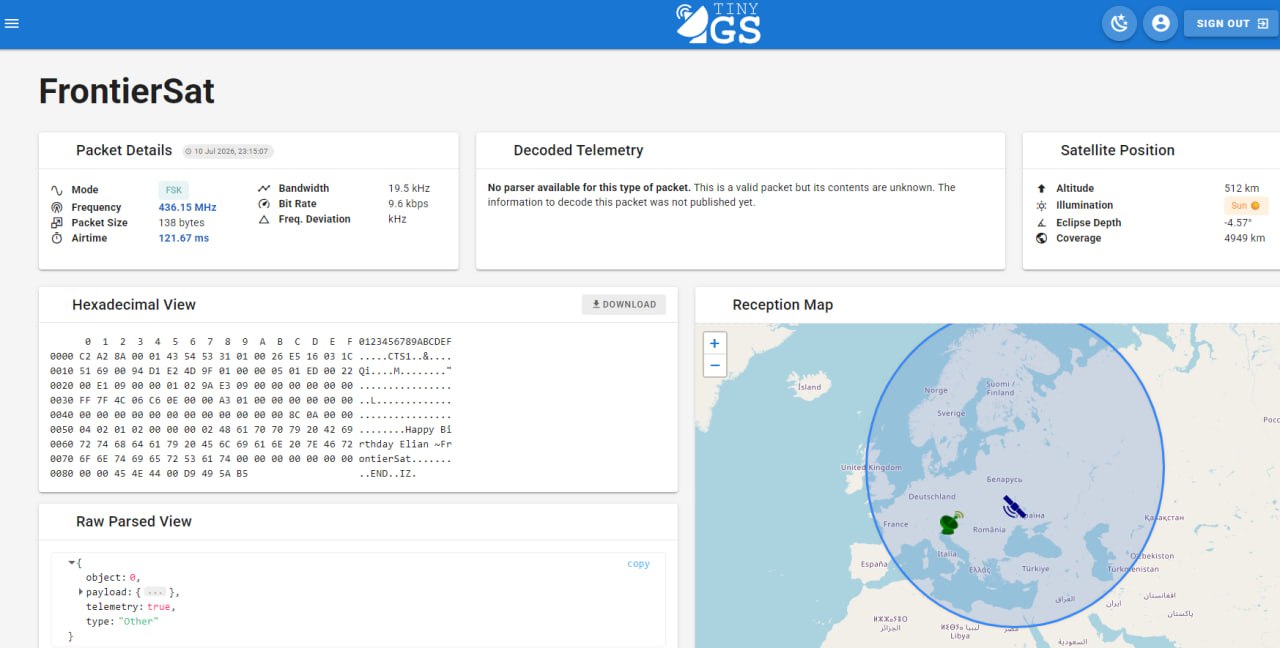Image resolution: width=1280 pixels, height=648 pixels.
Task: Click the Illumination sun icon
Action: click(1041, 205)
